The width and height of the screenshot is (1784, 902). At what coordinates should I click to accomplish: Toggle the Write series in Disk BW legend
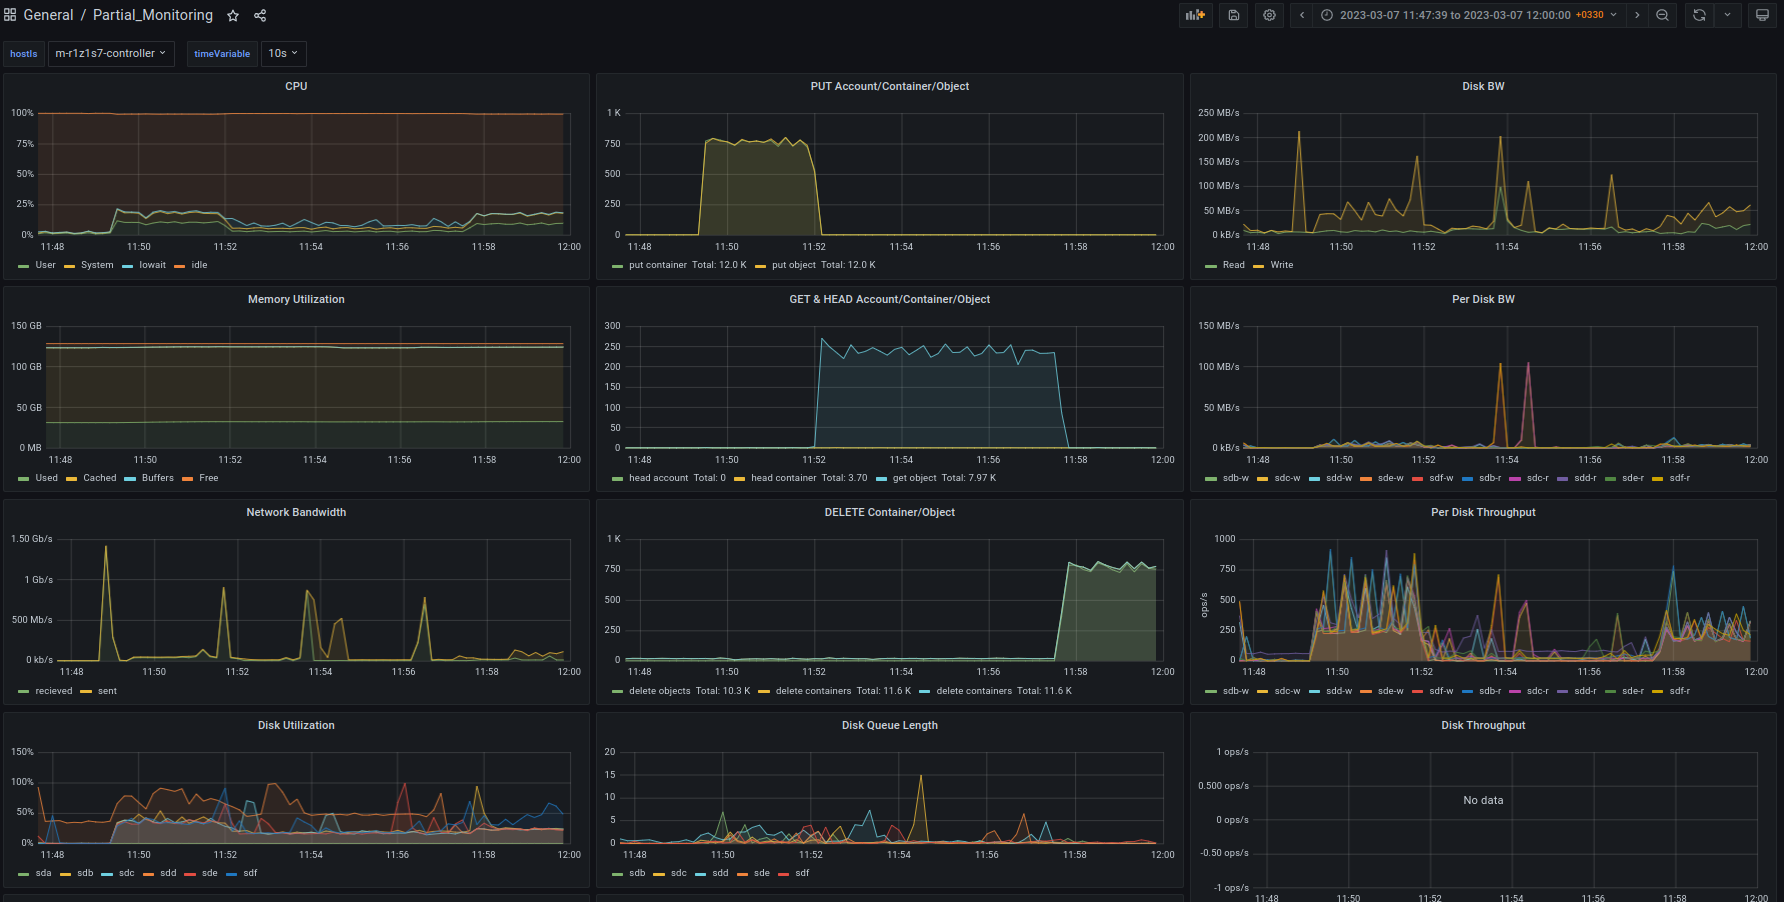pos(1281,265)
